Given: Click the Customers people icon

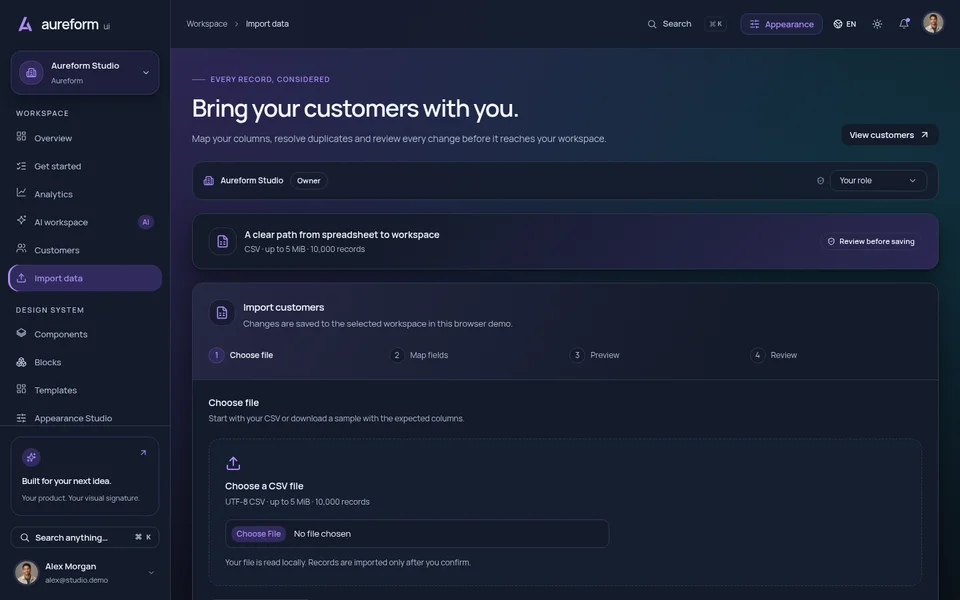Looking at the screenshot, I should (x=21, y=249).
